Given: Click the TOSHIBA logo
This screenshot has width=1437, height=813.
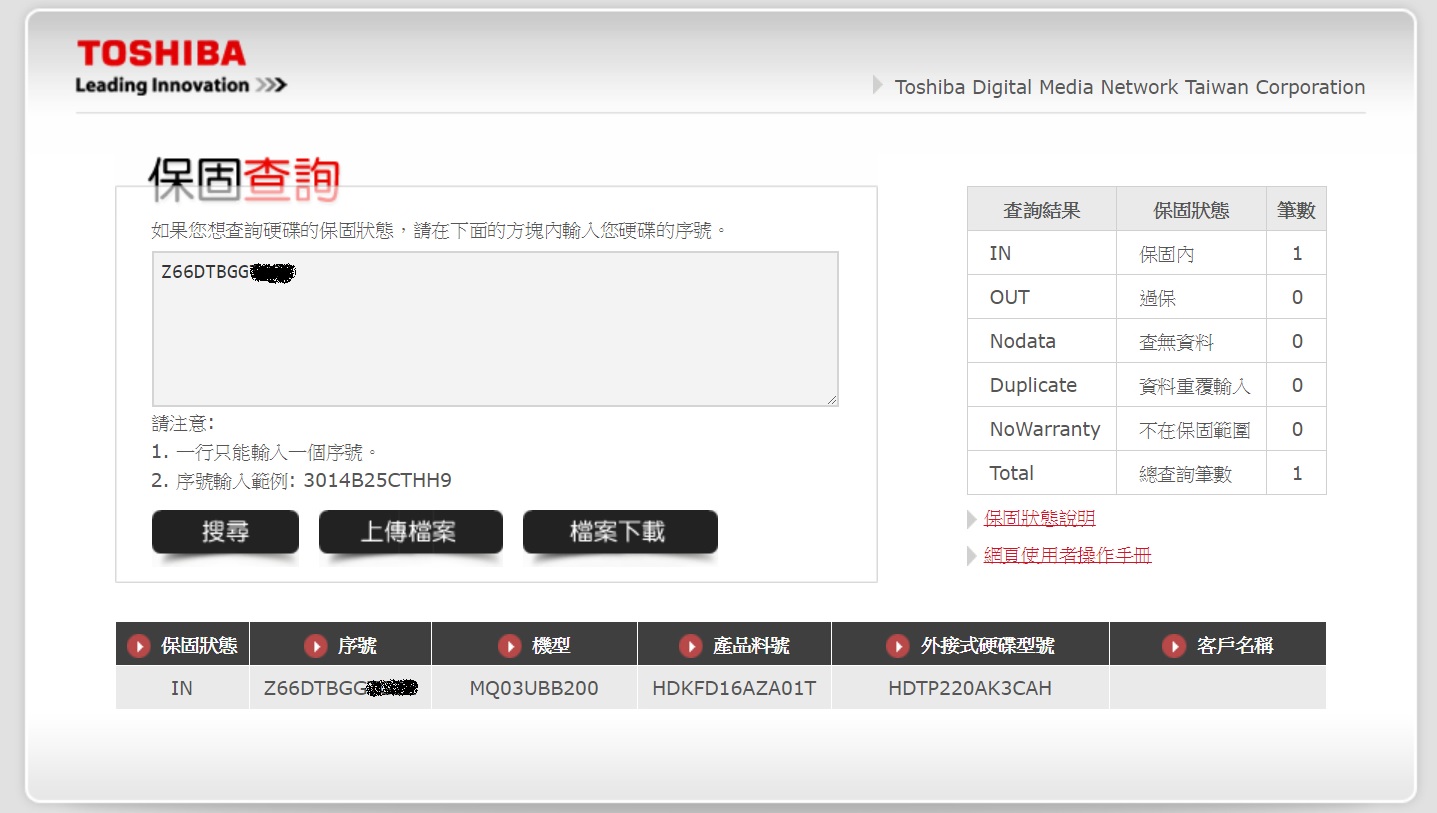Looking at the screenshot, I should click(161, 54).
